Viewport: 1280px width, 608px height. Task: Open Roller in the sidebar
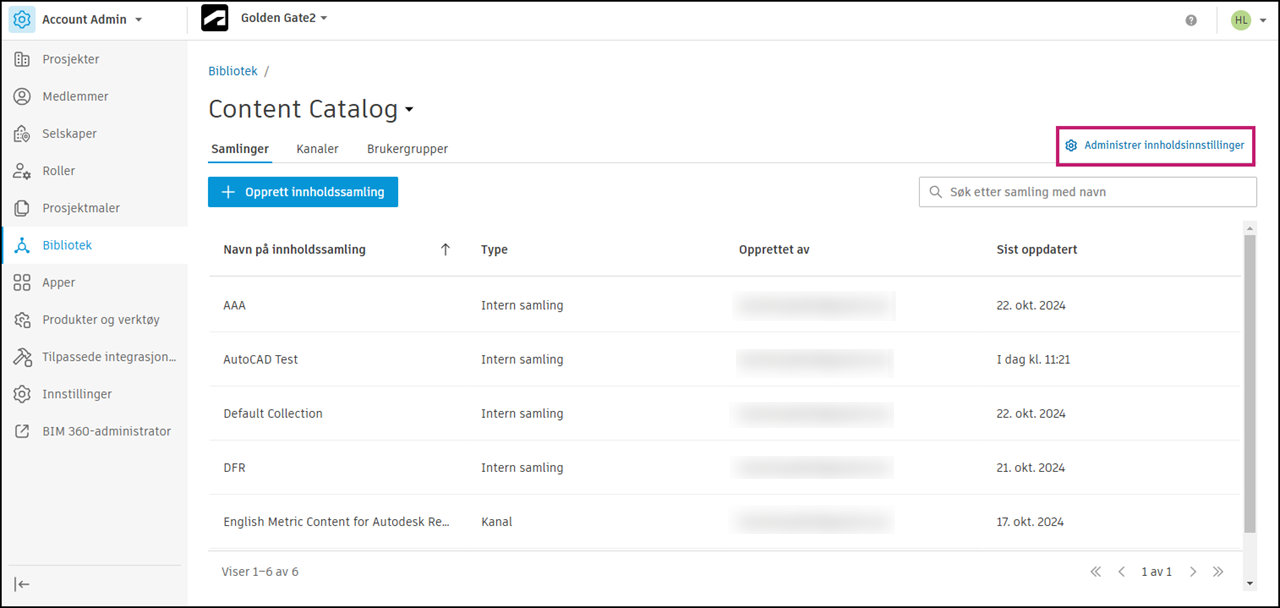pos(59,171)
